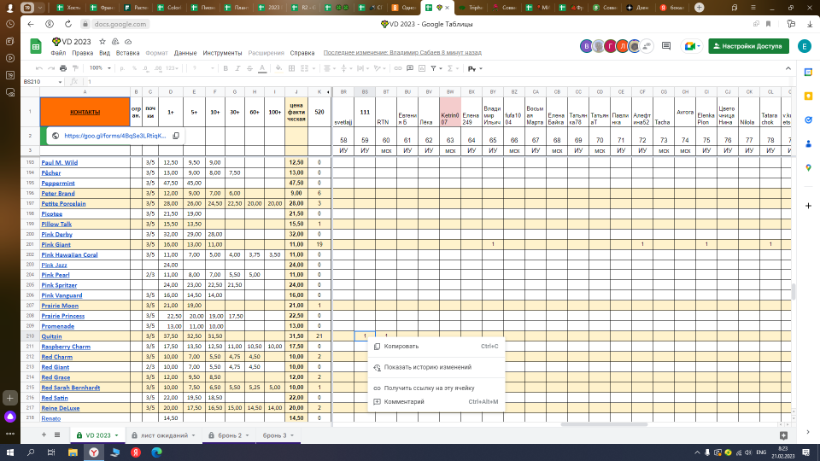This screenshot has width=820, height=461.
Task: Click the 'Pink Giant' variety link
Action: tap(56, 244)
